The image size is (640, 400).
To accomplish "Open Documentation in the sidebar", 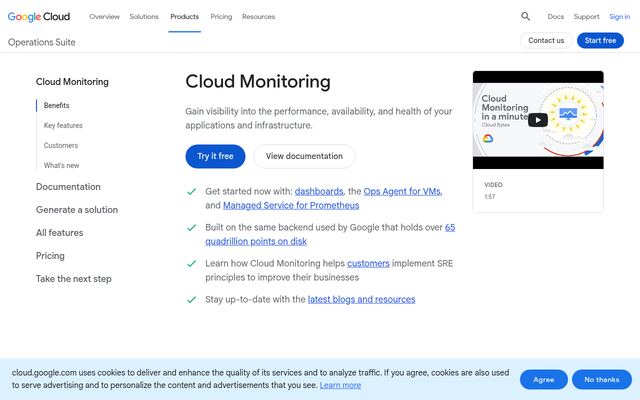I will pos(68,187).
